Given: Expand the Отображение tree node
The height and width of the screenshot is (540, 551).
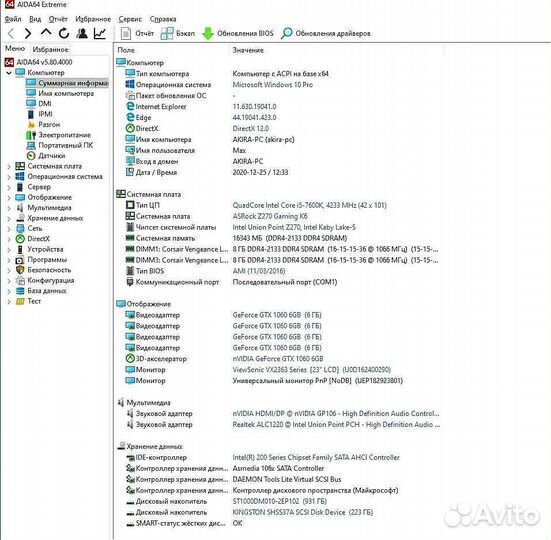Looking at the screenshot, I should click(9, 198).
